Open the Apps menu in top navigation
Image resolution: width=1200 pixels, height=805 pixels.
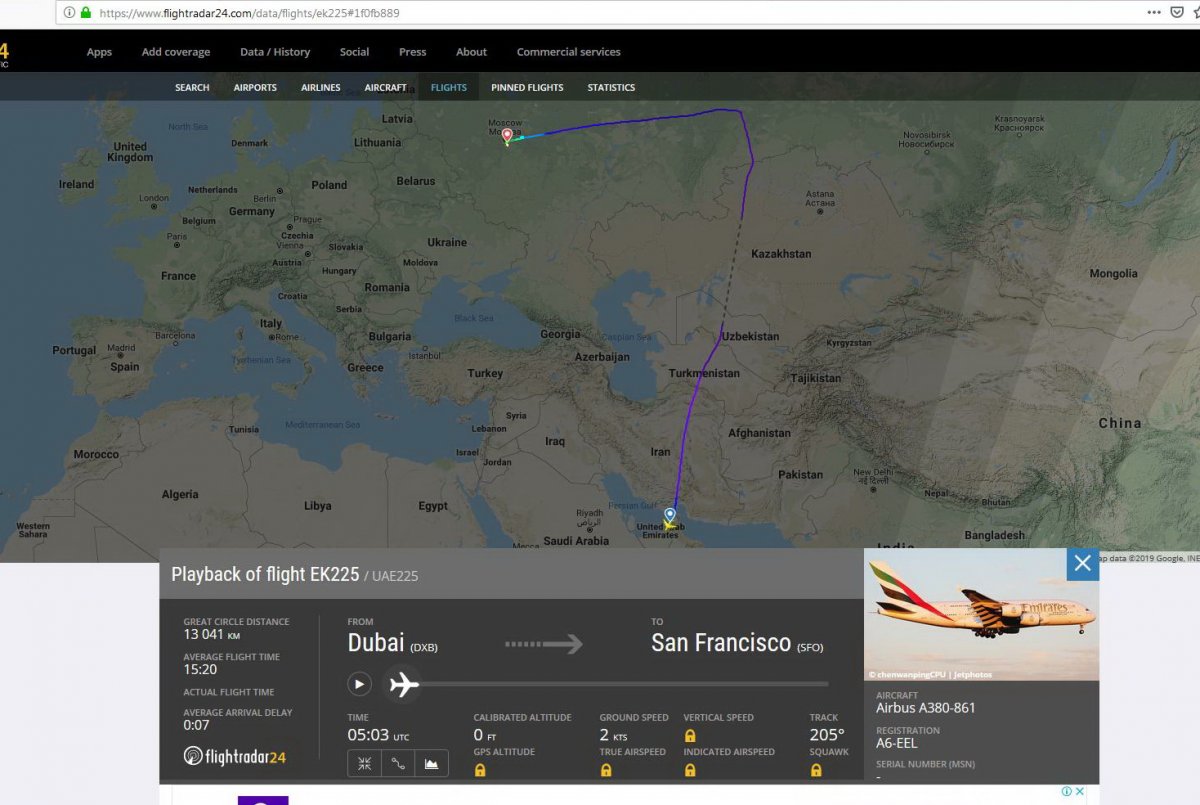[99, 52]
